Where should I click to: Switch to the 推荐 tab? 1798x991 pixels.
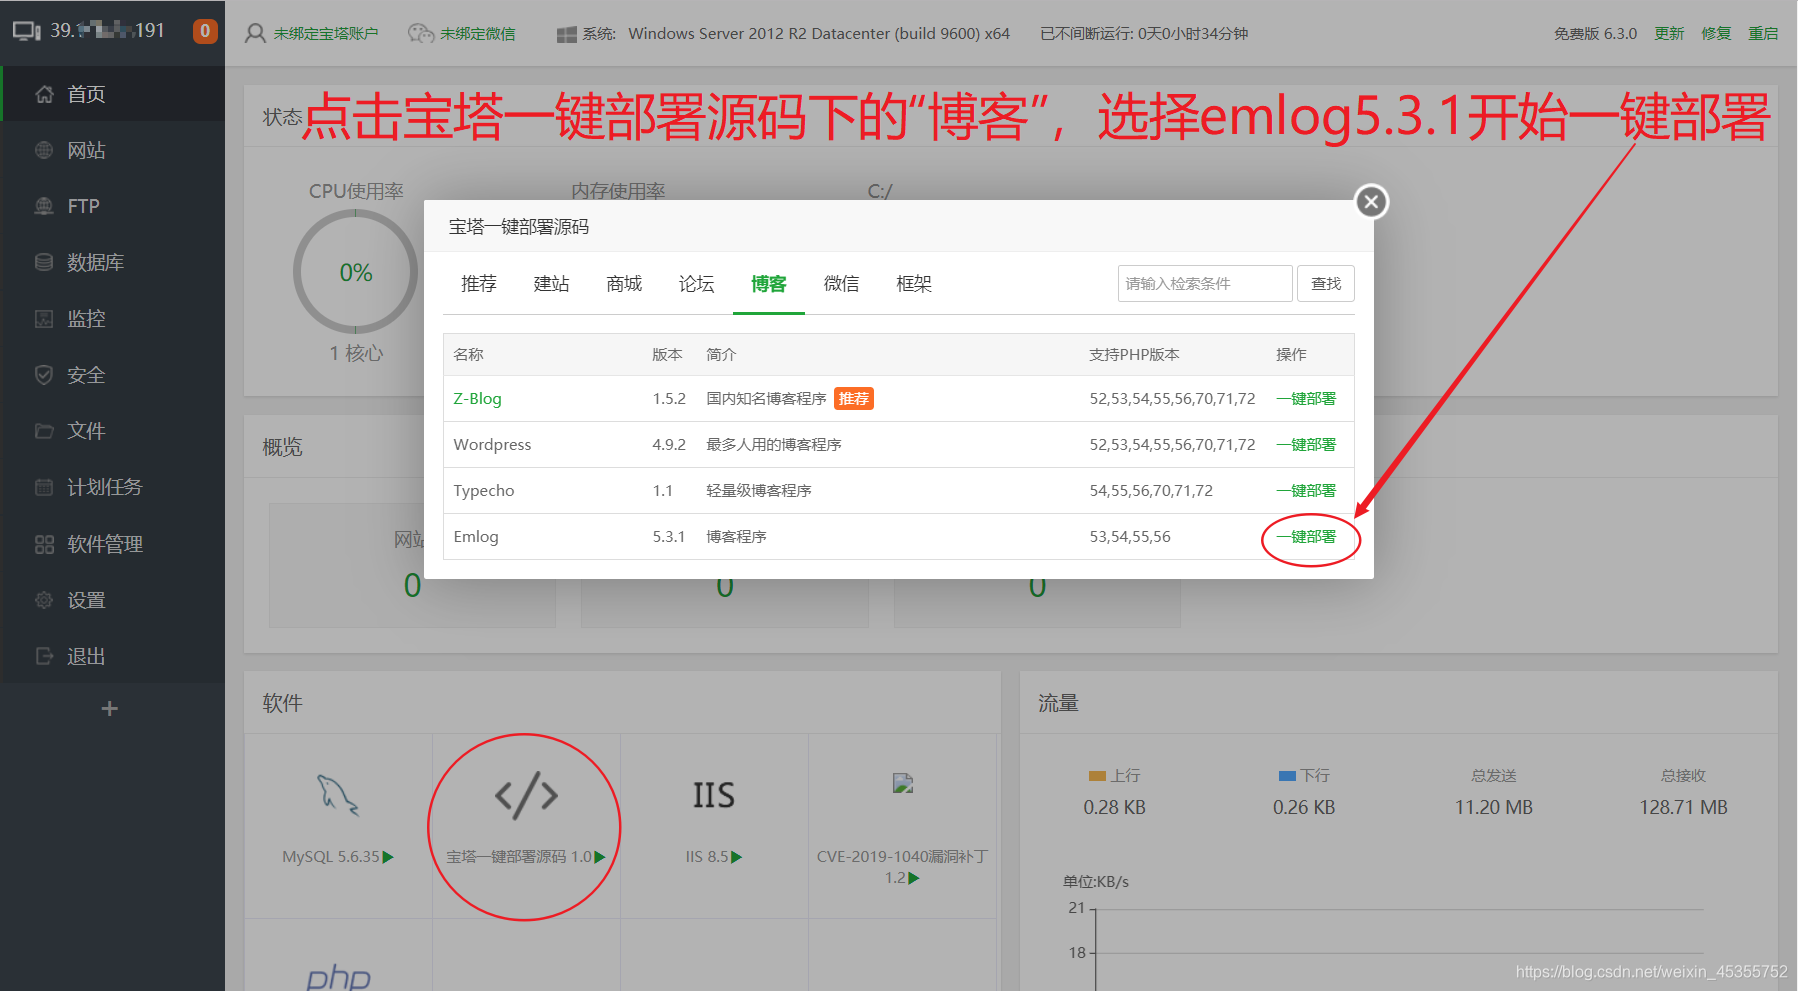(x=479, y=284)
